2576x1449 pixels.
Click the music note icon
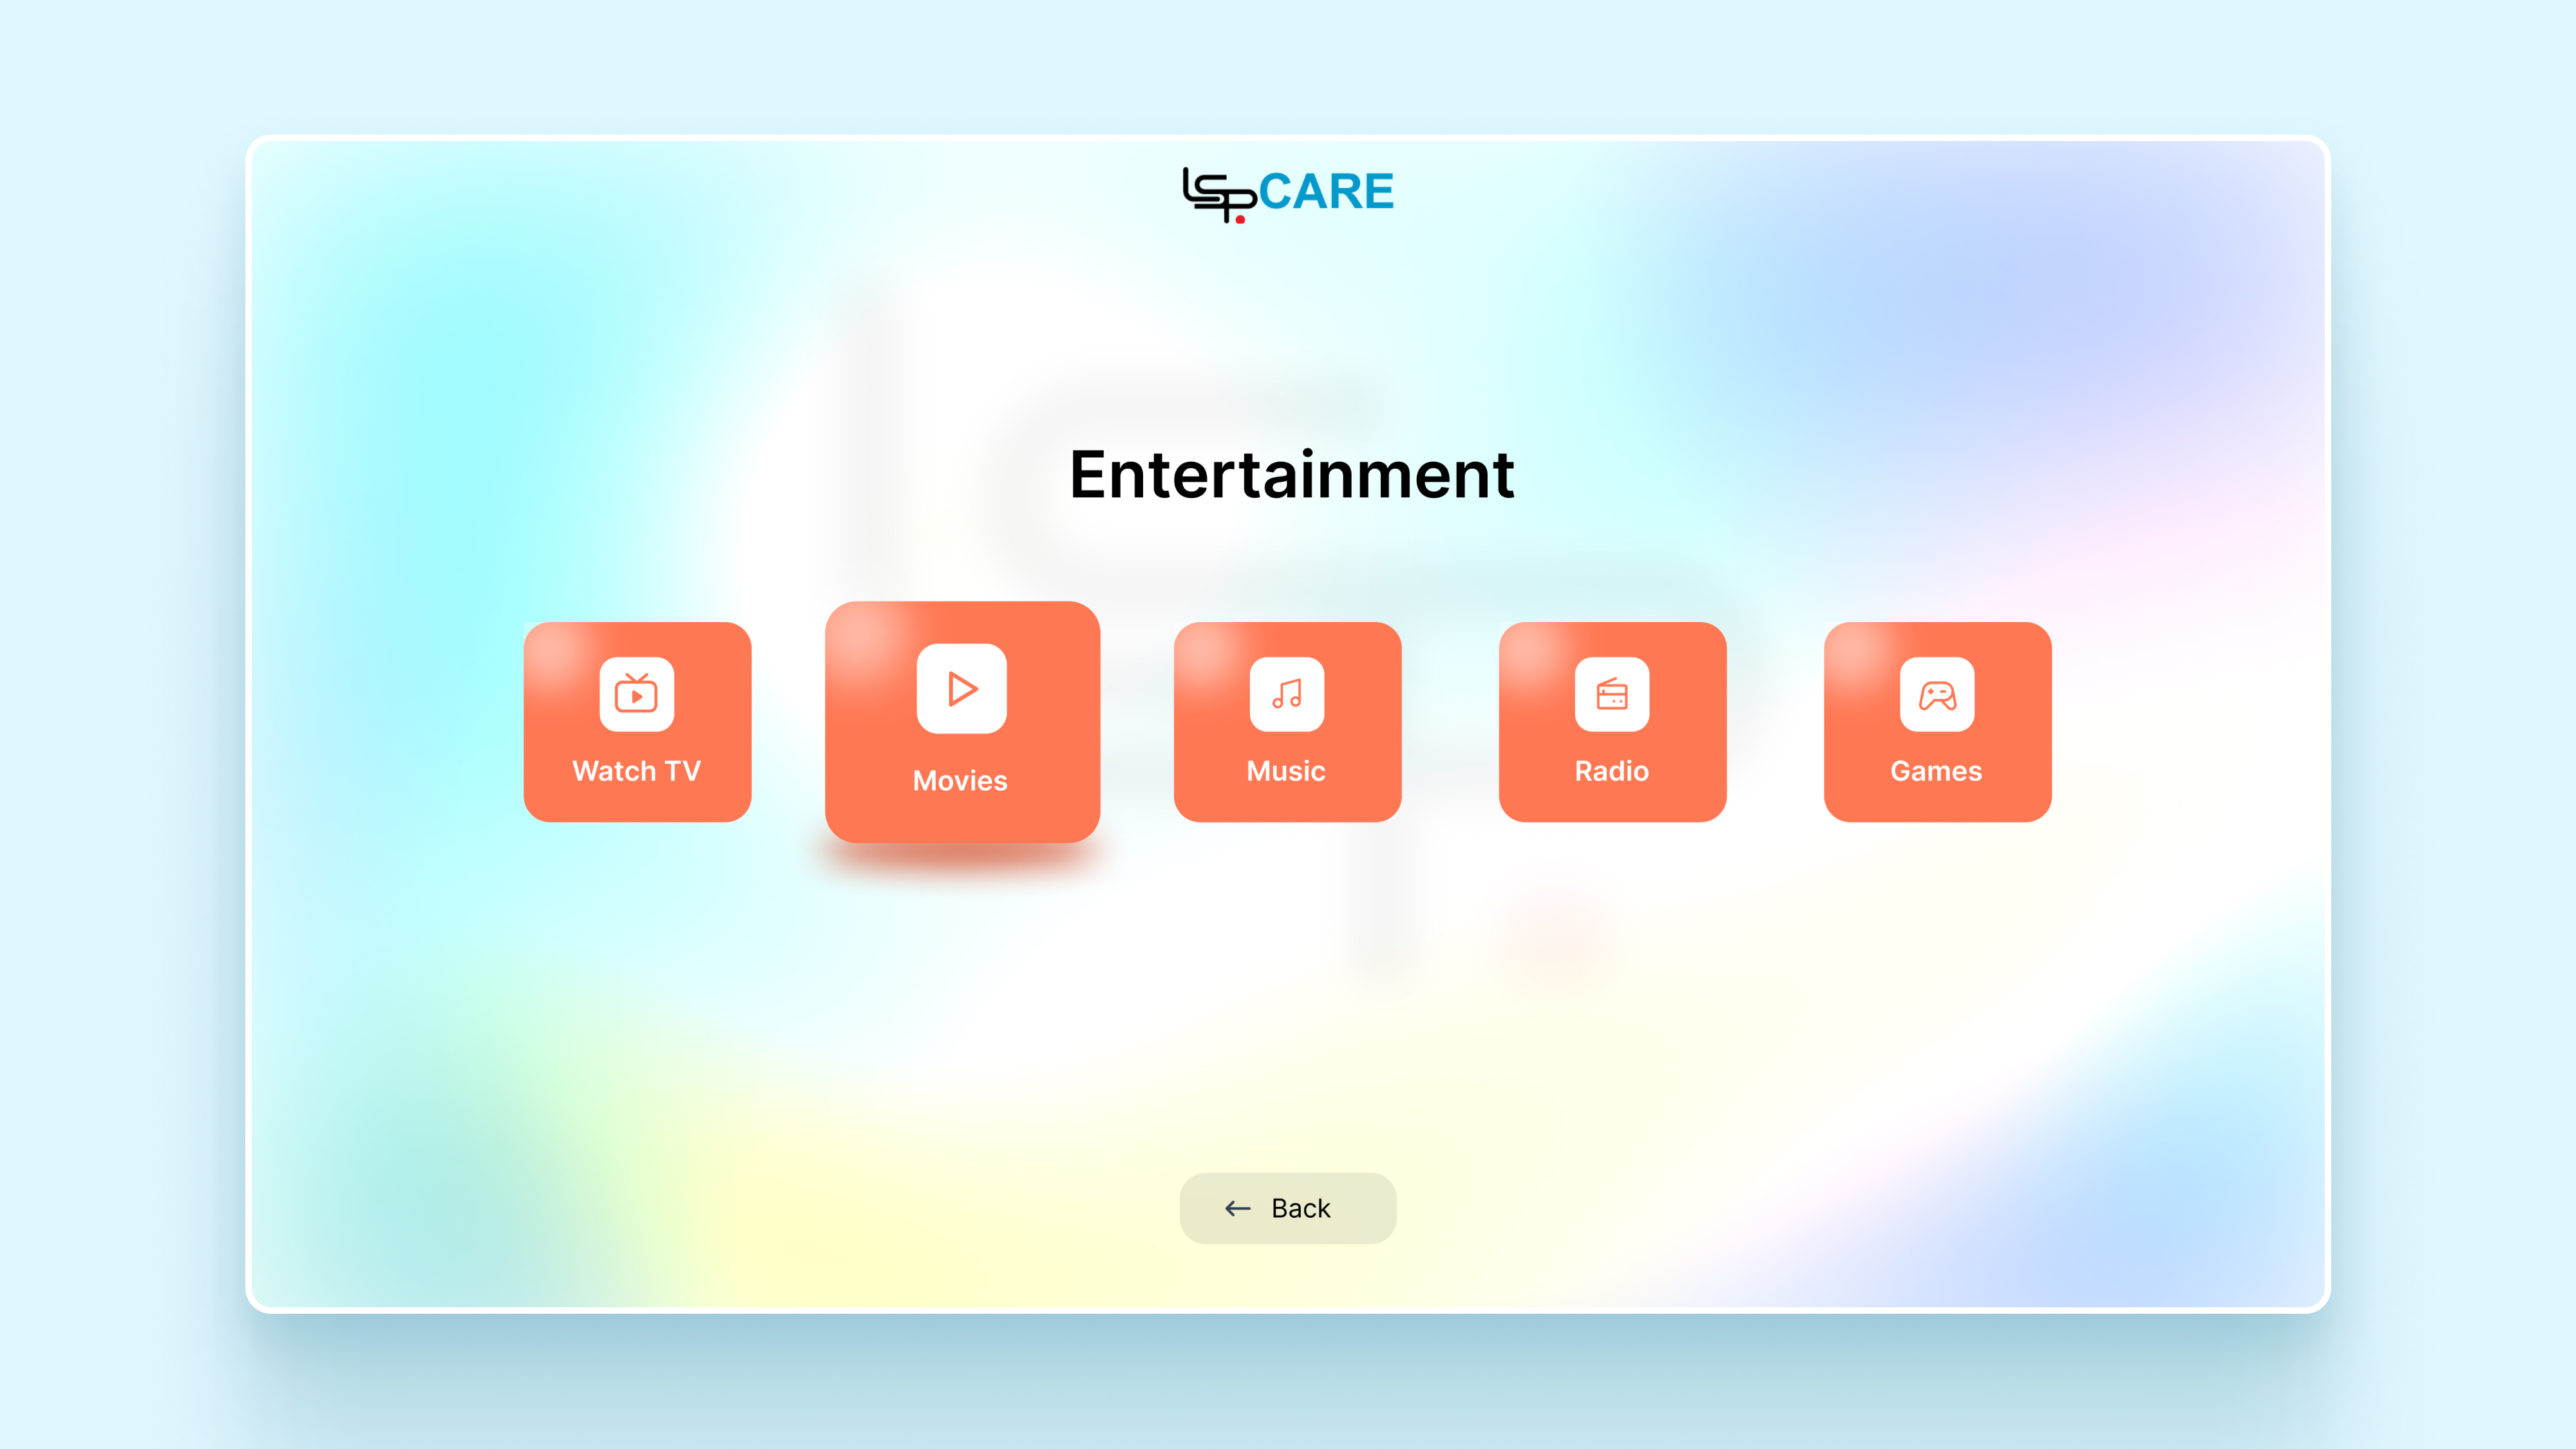pyautogui.click(x=1287, y=693)
